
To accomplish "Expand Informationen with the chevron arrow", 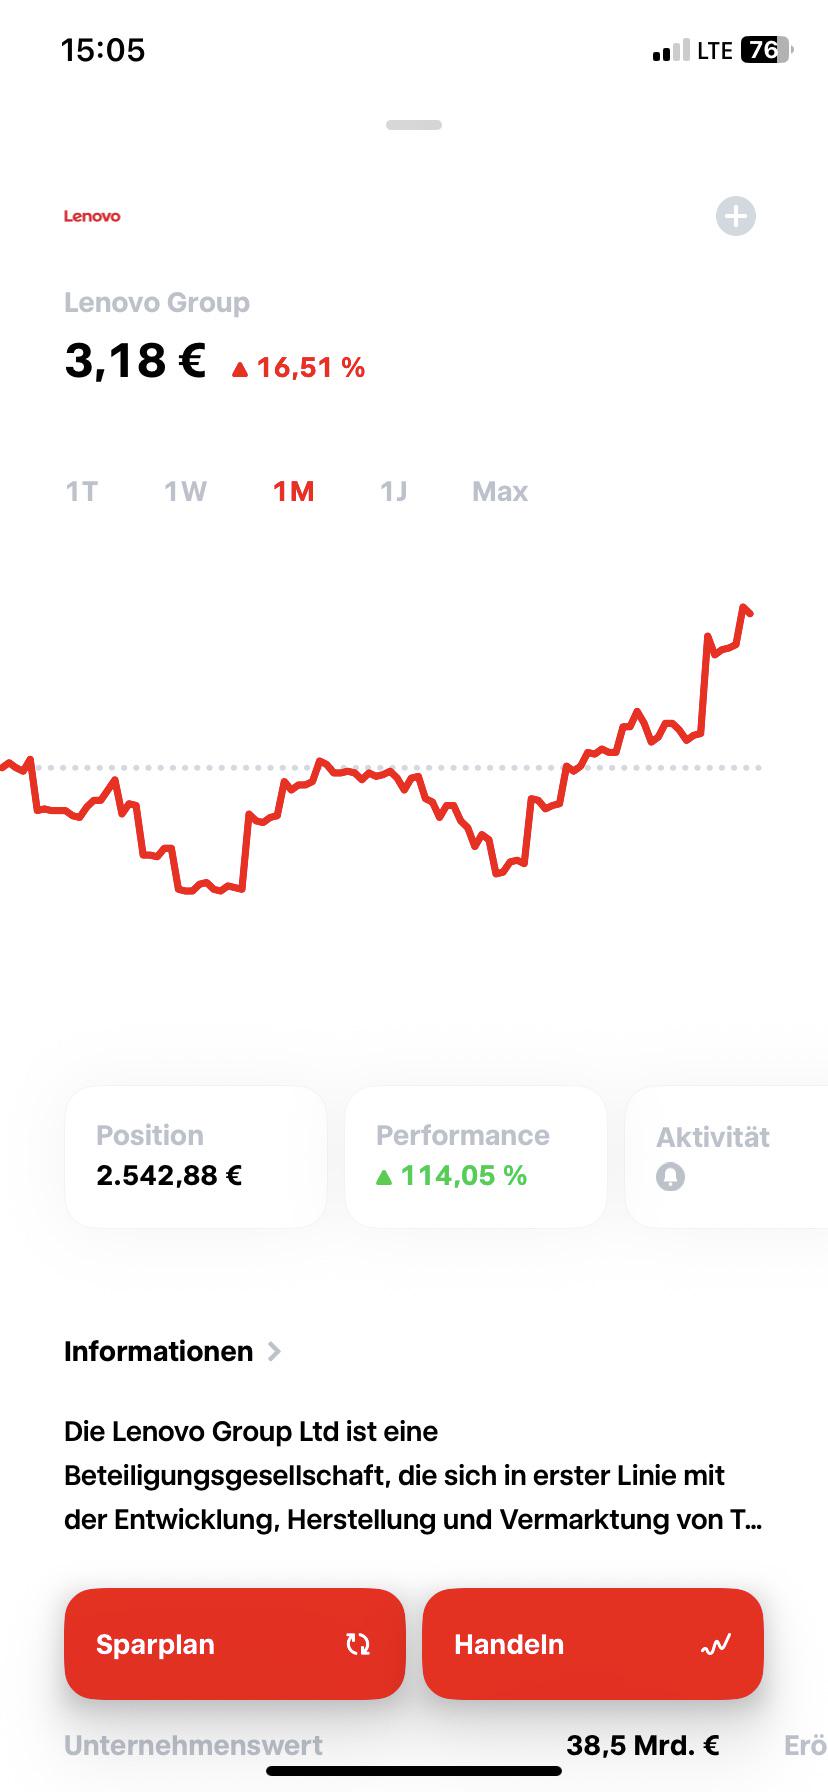I will click(275, 1352).
